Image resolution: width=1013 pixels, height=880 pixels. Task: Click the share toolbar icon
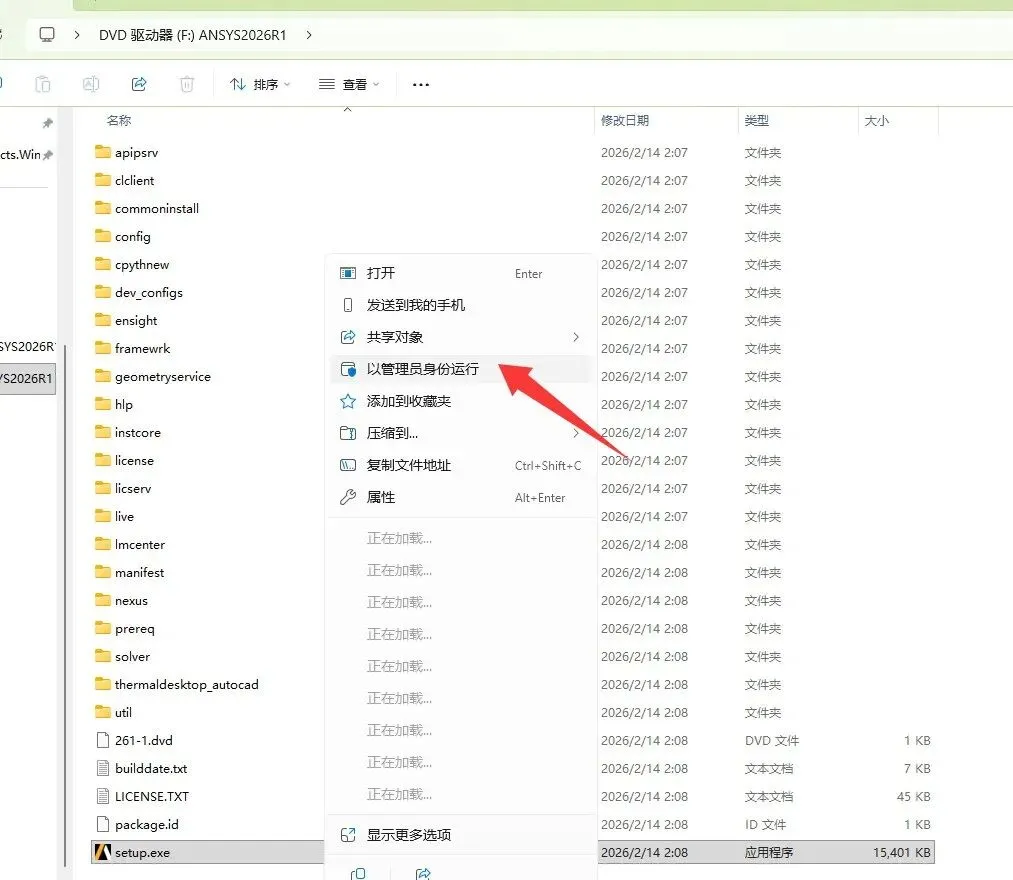pyautogui.click(x=139, y=84)
